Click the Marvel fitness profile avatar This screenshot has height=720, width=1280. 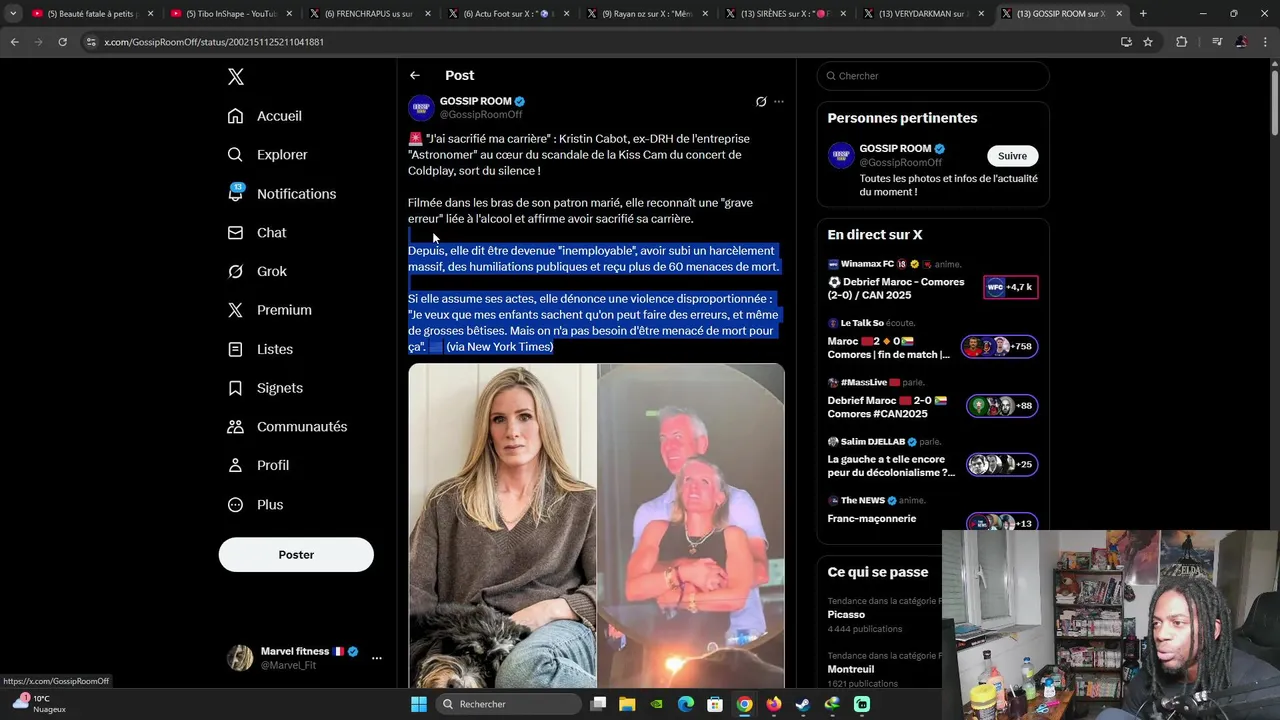point(240,658)
